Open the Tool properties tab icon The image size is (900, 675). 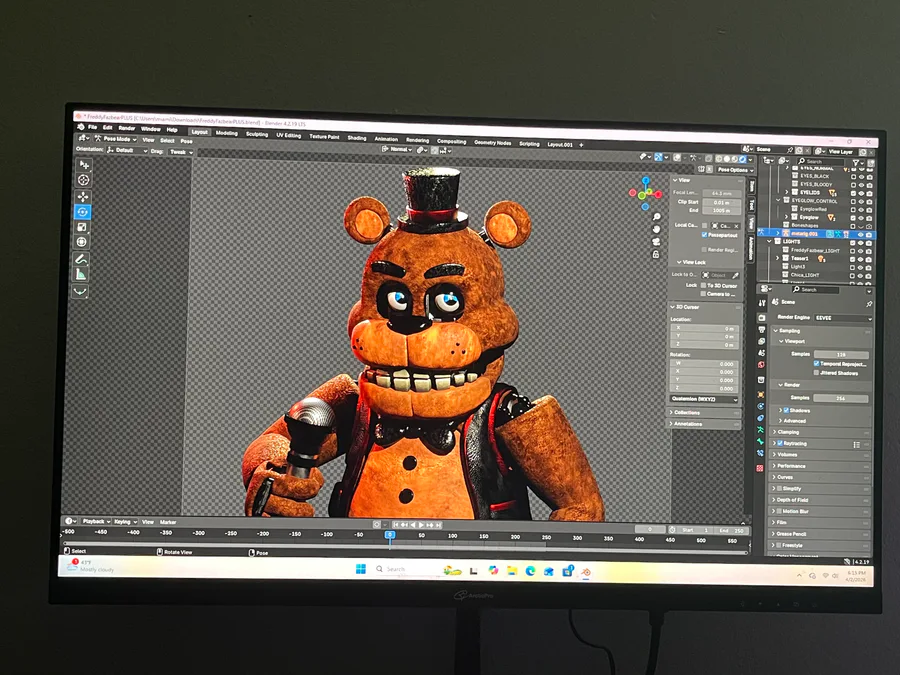click(x=762, y=303)
